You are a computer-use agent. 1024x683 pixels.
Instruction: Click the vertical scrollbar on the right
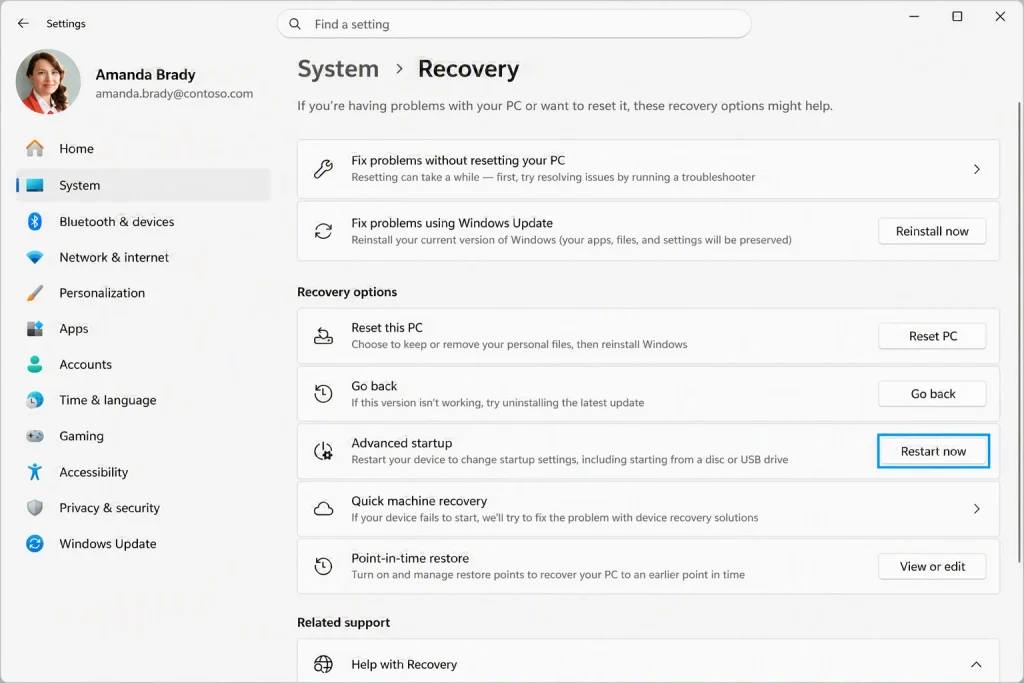[x=1019, y=332]
